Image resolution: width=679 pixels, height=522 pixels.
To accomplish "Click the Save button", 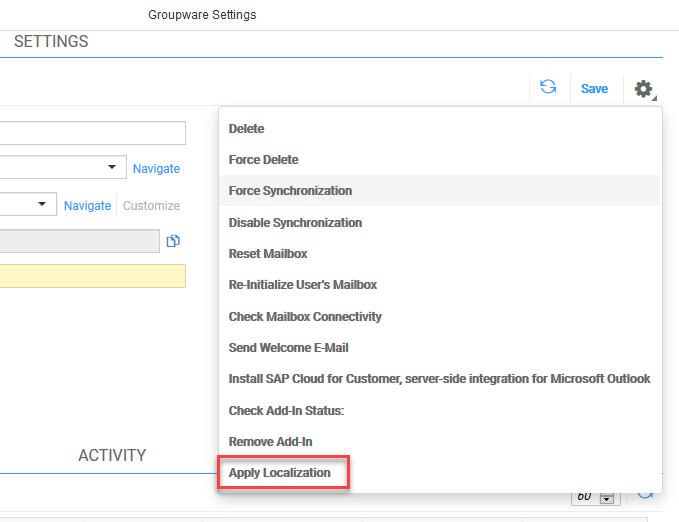I will (x=594, y=88).
